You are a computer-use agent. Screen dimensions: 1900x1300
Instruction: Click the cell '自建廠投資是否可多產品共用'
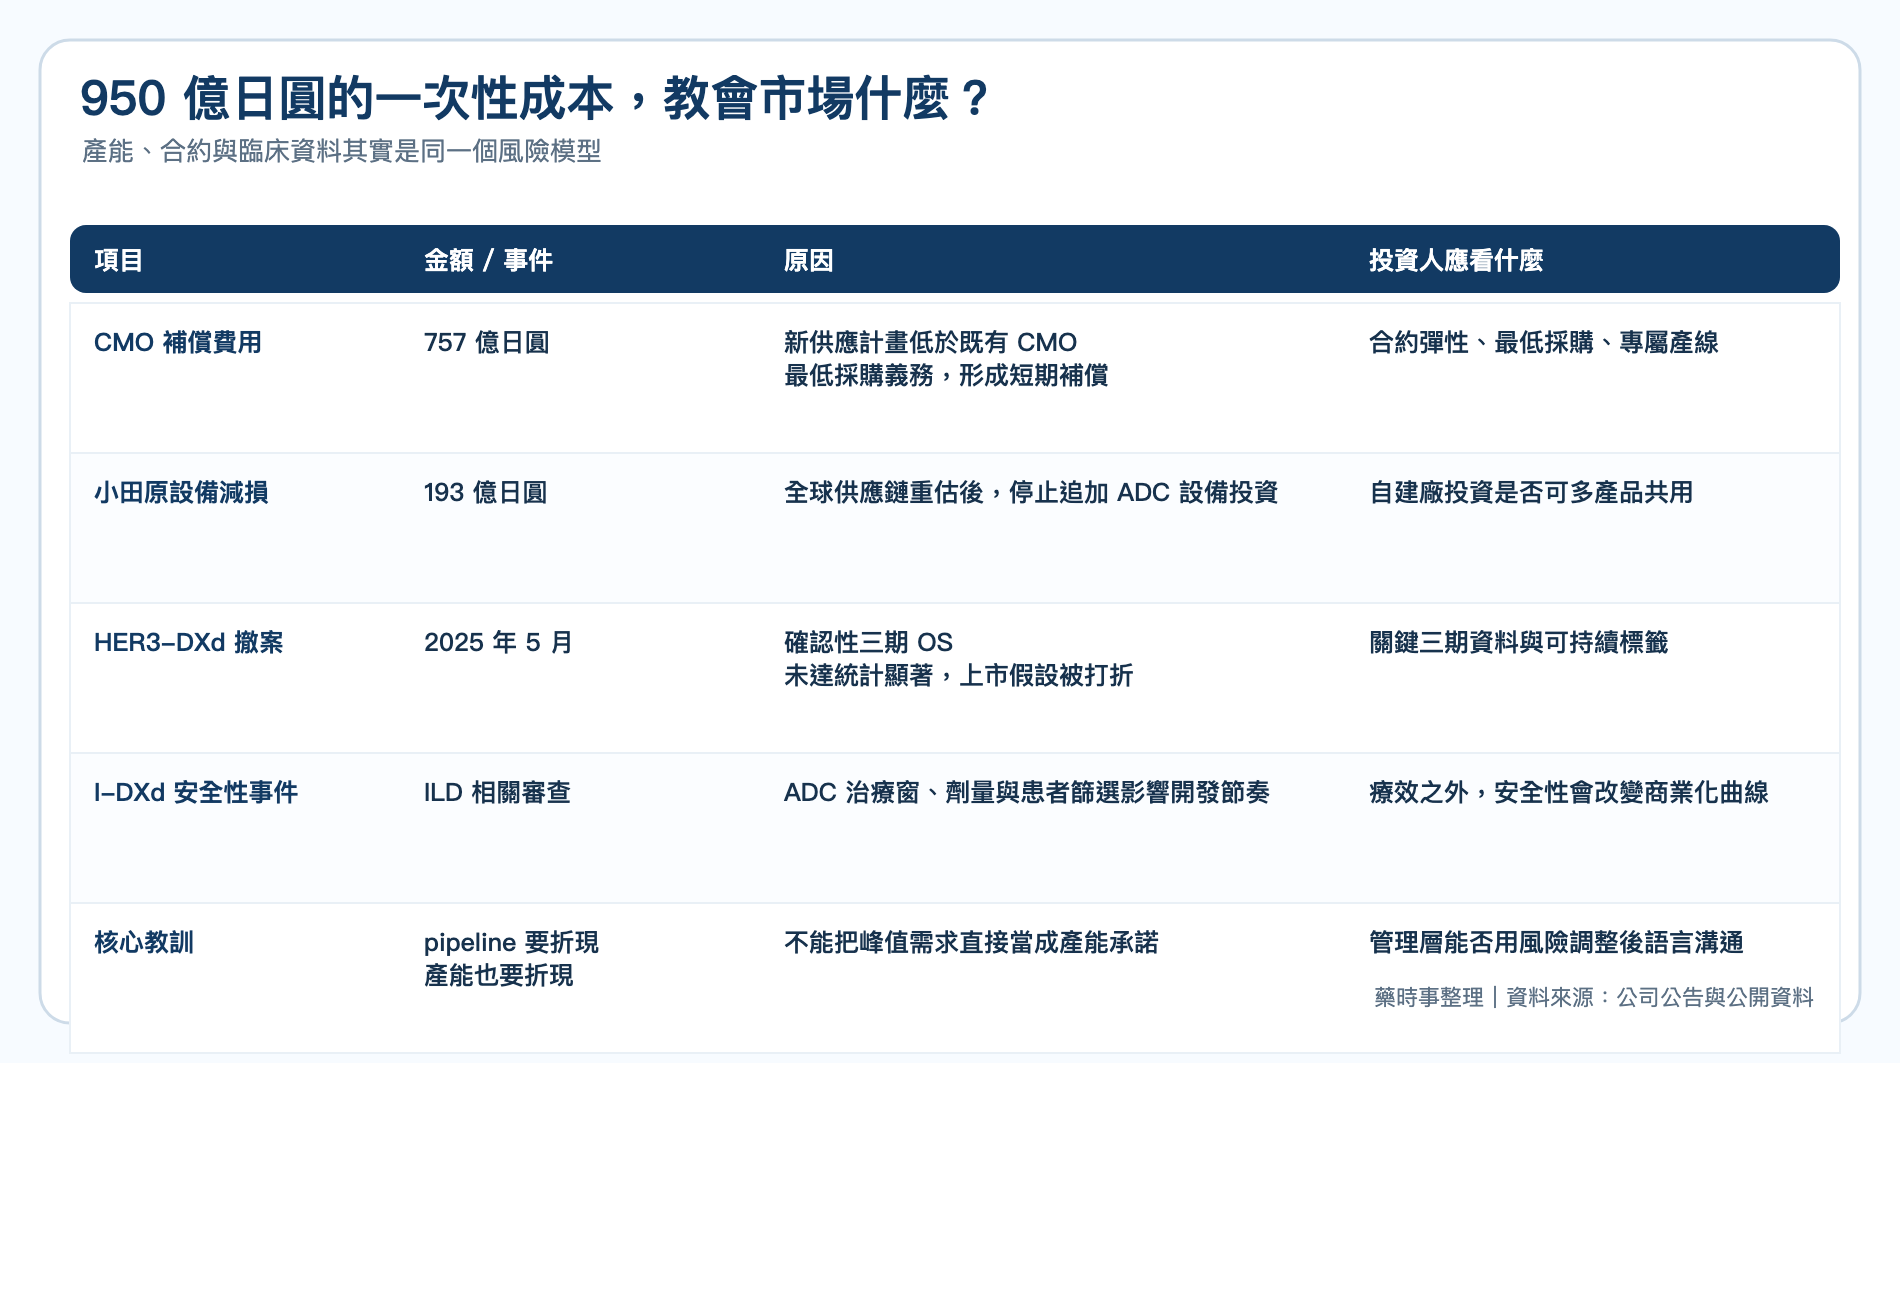click(x=1531, y=492)
